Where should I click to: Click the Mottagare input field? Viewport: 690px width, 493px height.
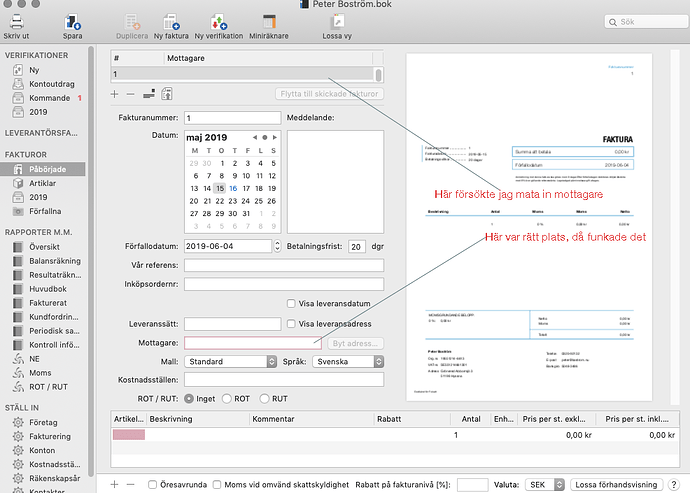253,343
